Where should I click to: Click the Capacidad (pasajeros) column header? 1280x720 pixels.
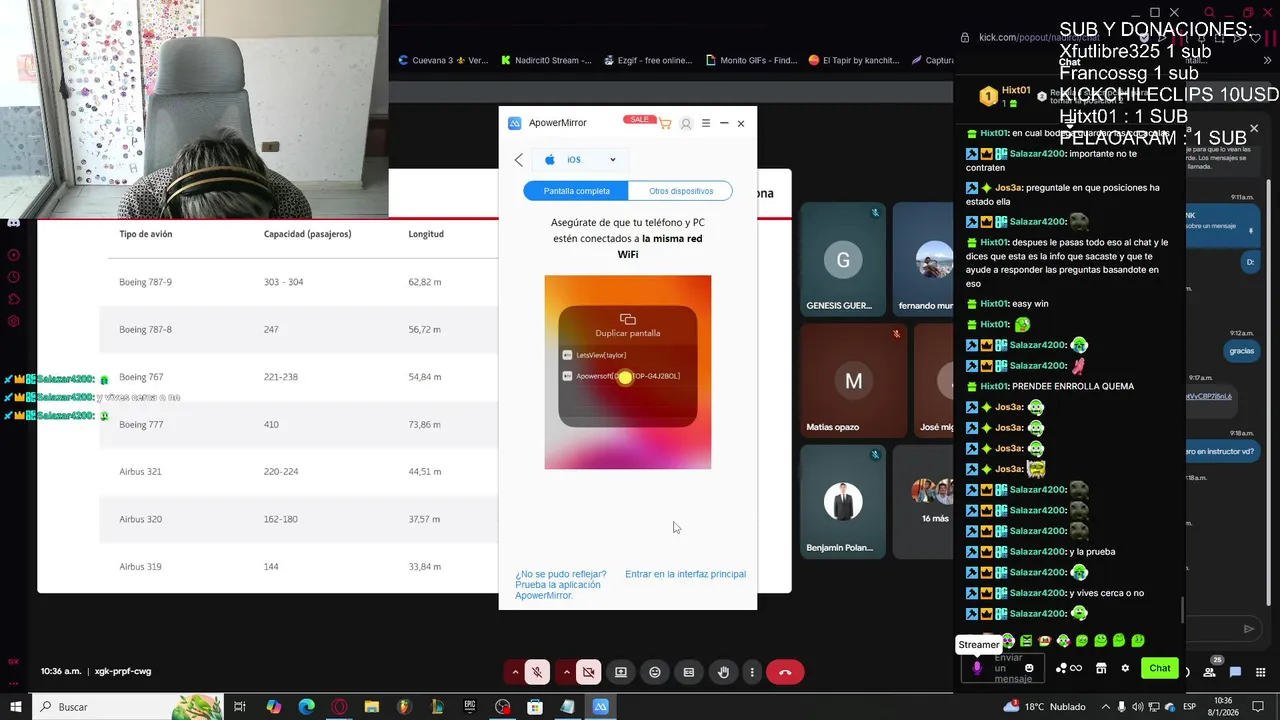(x=307, y=234)
